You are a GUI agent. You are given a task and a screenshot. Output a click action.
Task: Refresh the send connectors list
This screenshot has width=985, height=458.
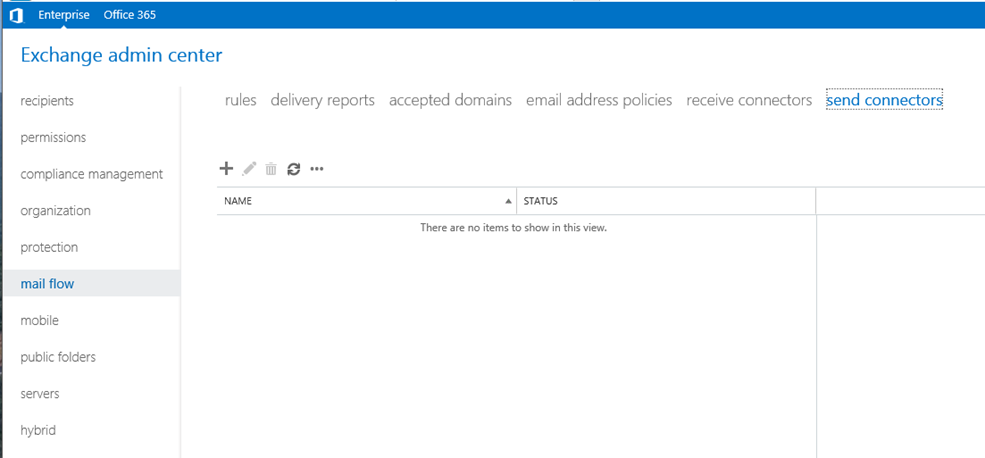click(x=293, y=168)
